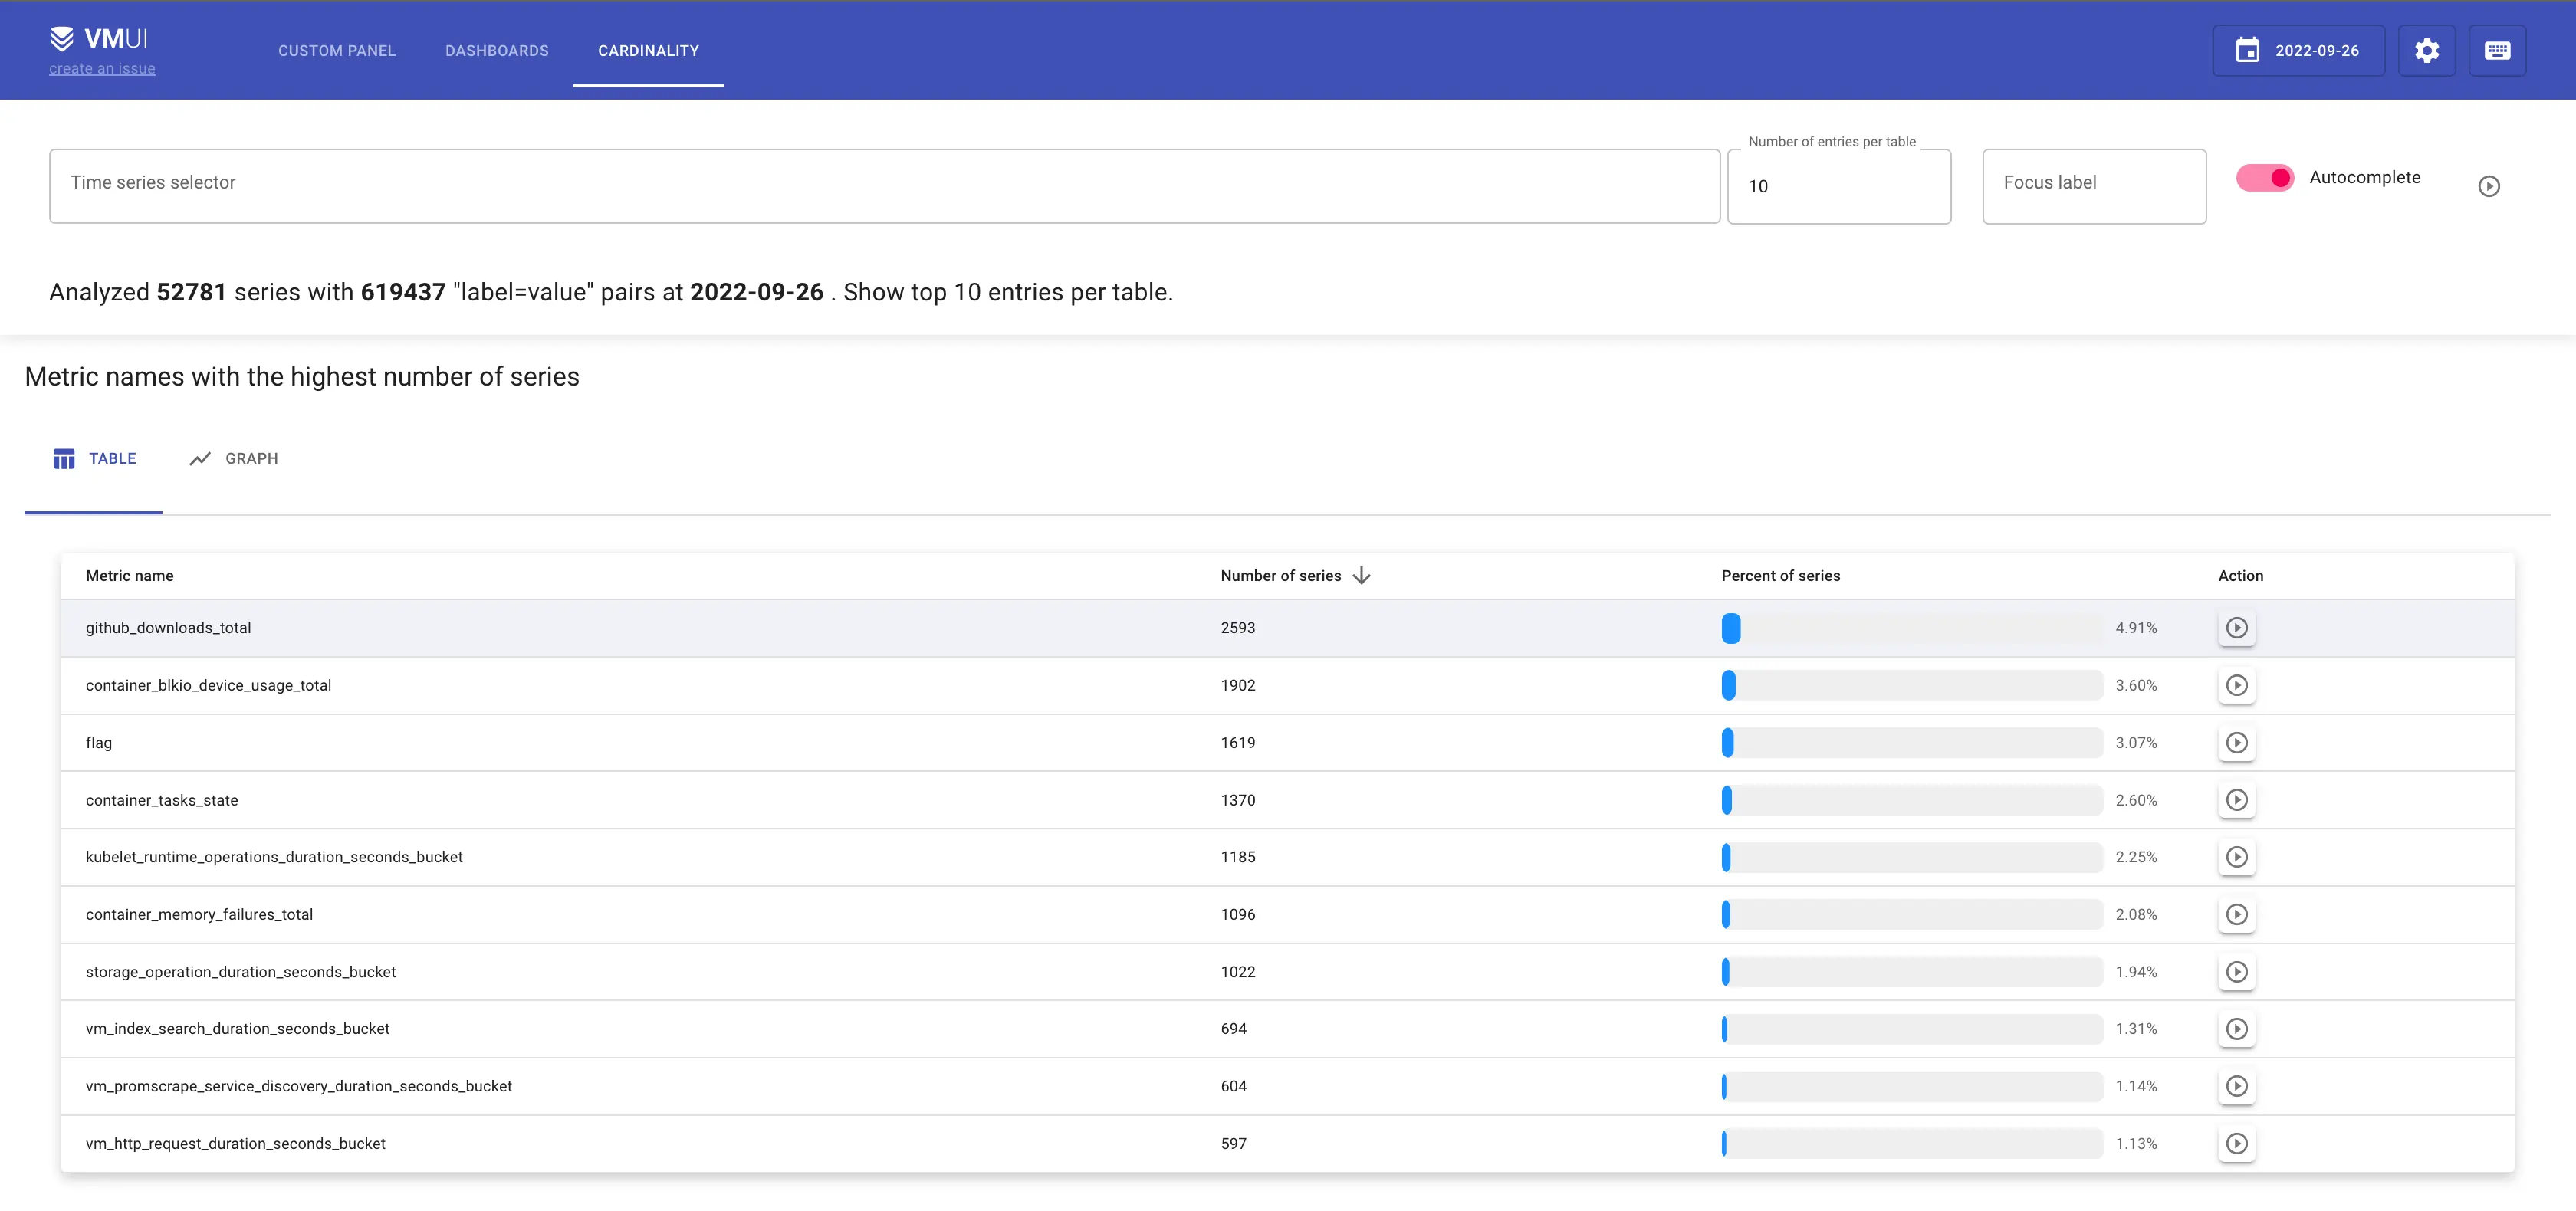Click the series count 1370
This screenshot has width=2576, height=1211.
(1238, 800)
